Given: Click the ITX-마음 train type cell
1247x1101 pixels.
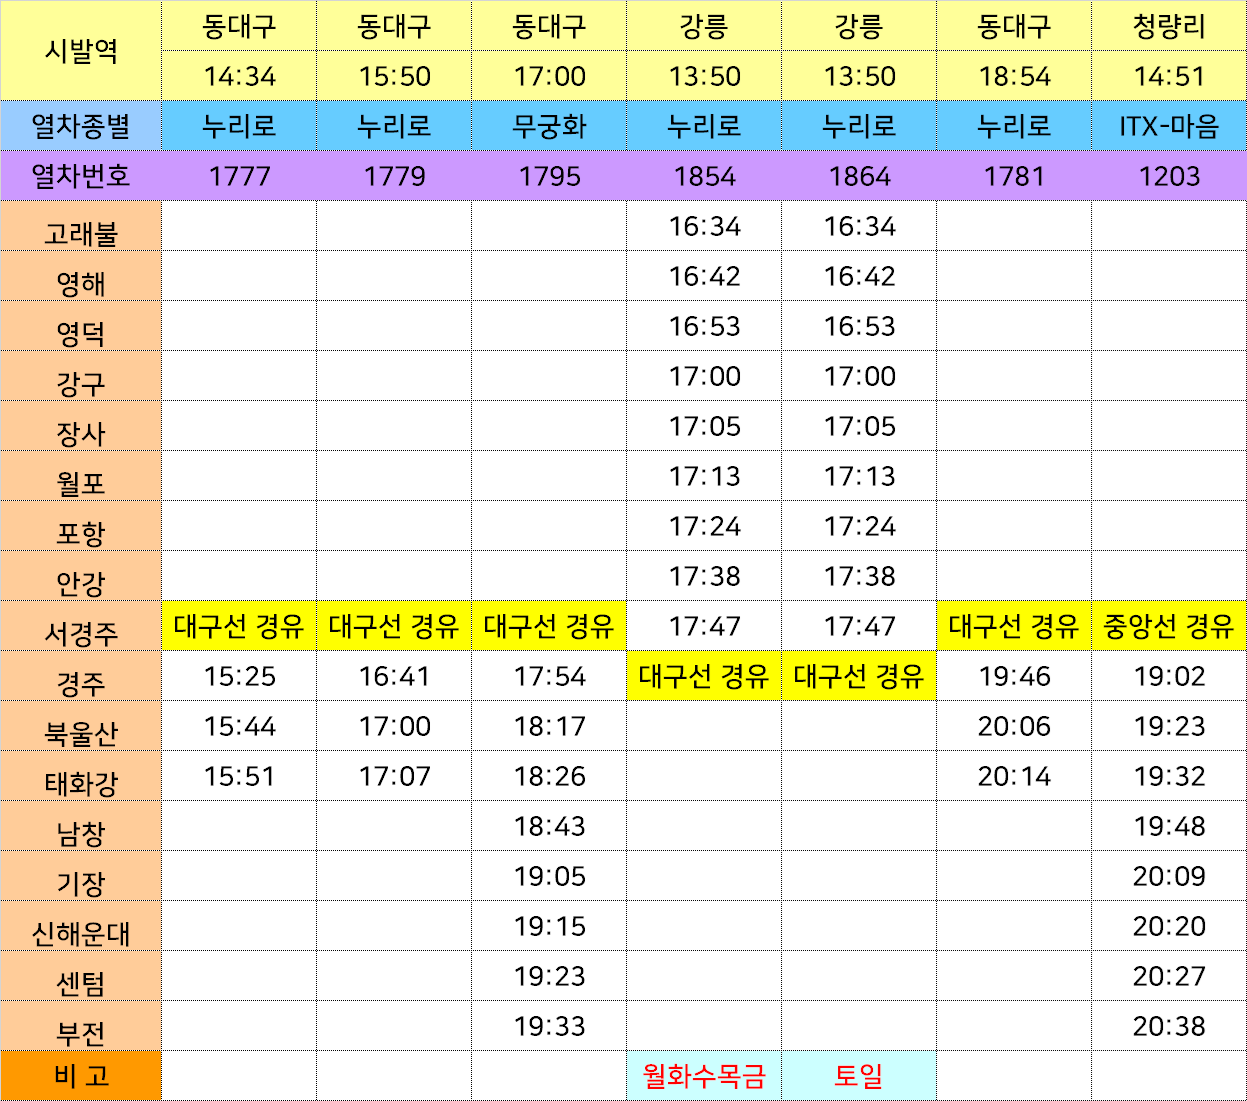Looking at the screenshot, I should pyautogui.click(x=1169, y=126).
